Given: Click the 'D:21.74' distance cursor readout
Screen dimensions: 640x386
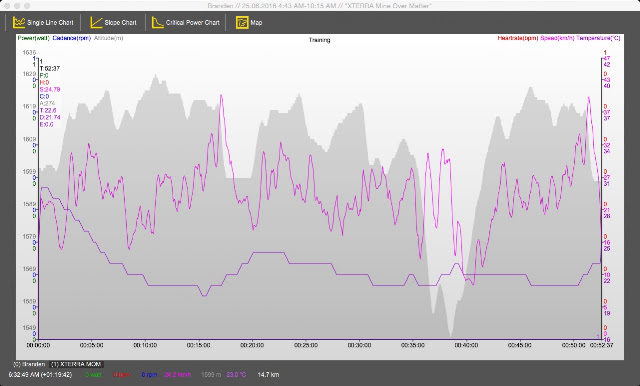Looking at the screenshot, I should (50, 117).
